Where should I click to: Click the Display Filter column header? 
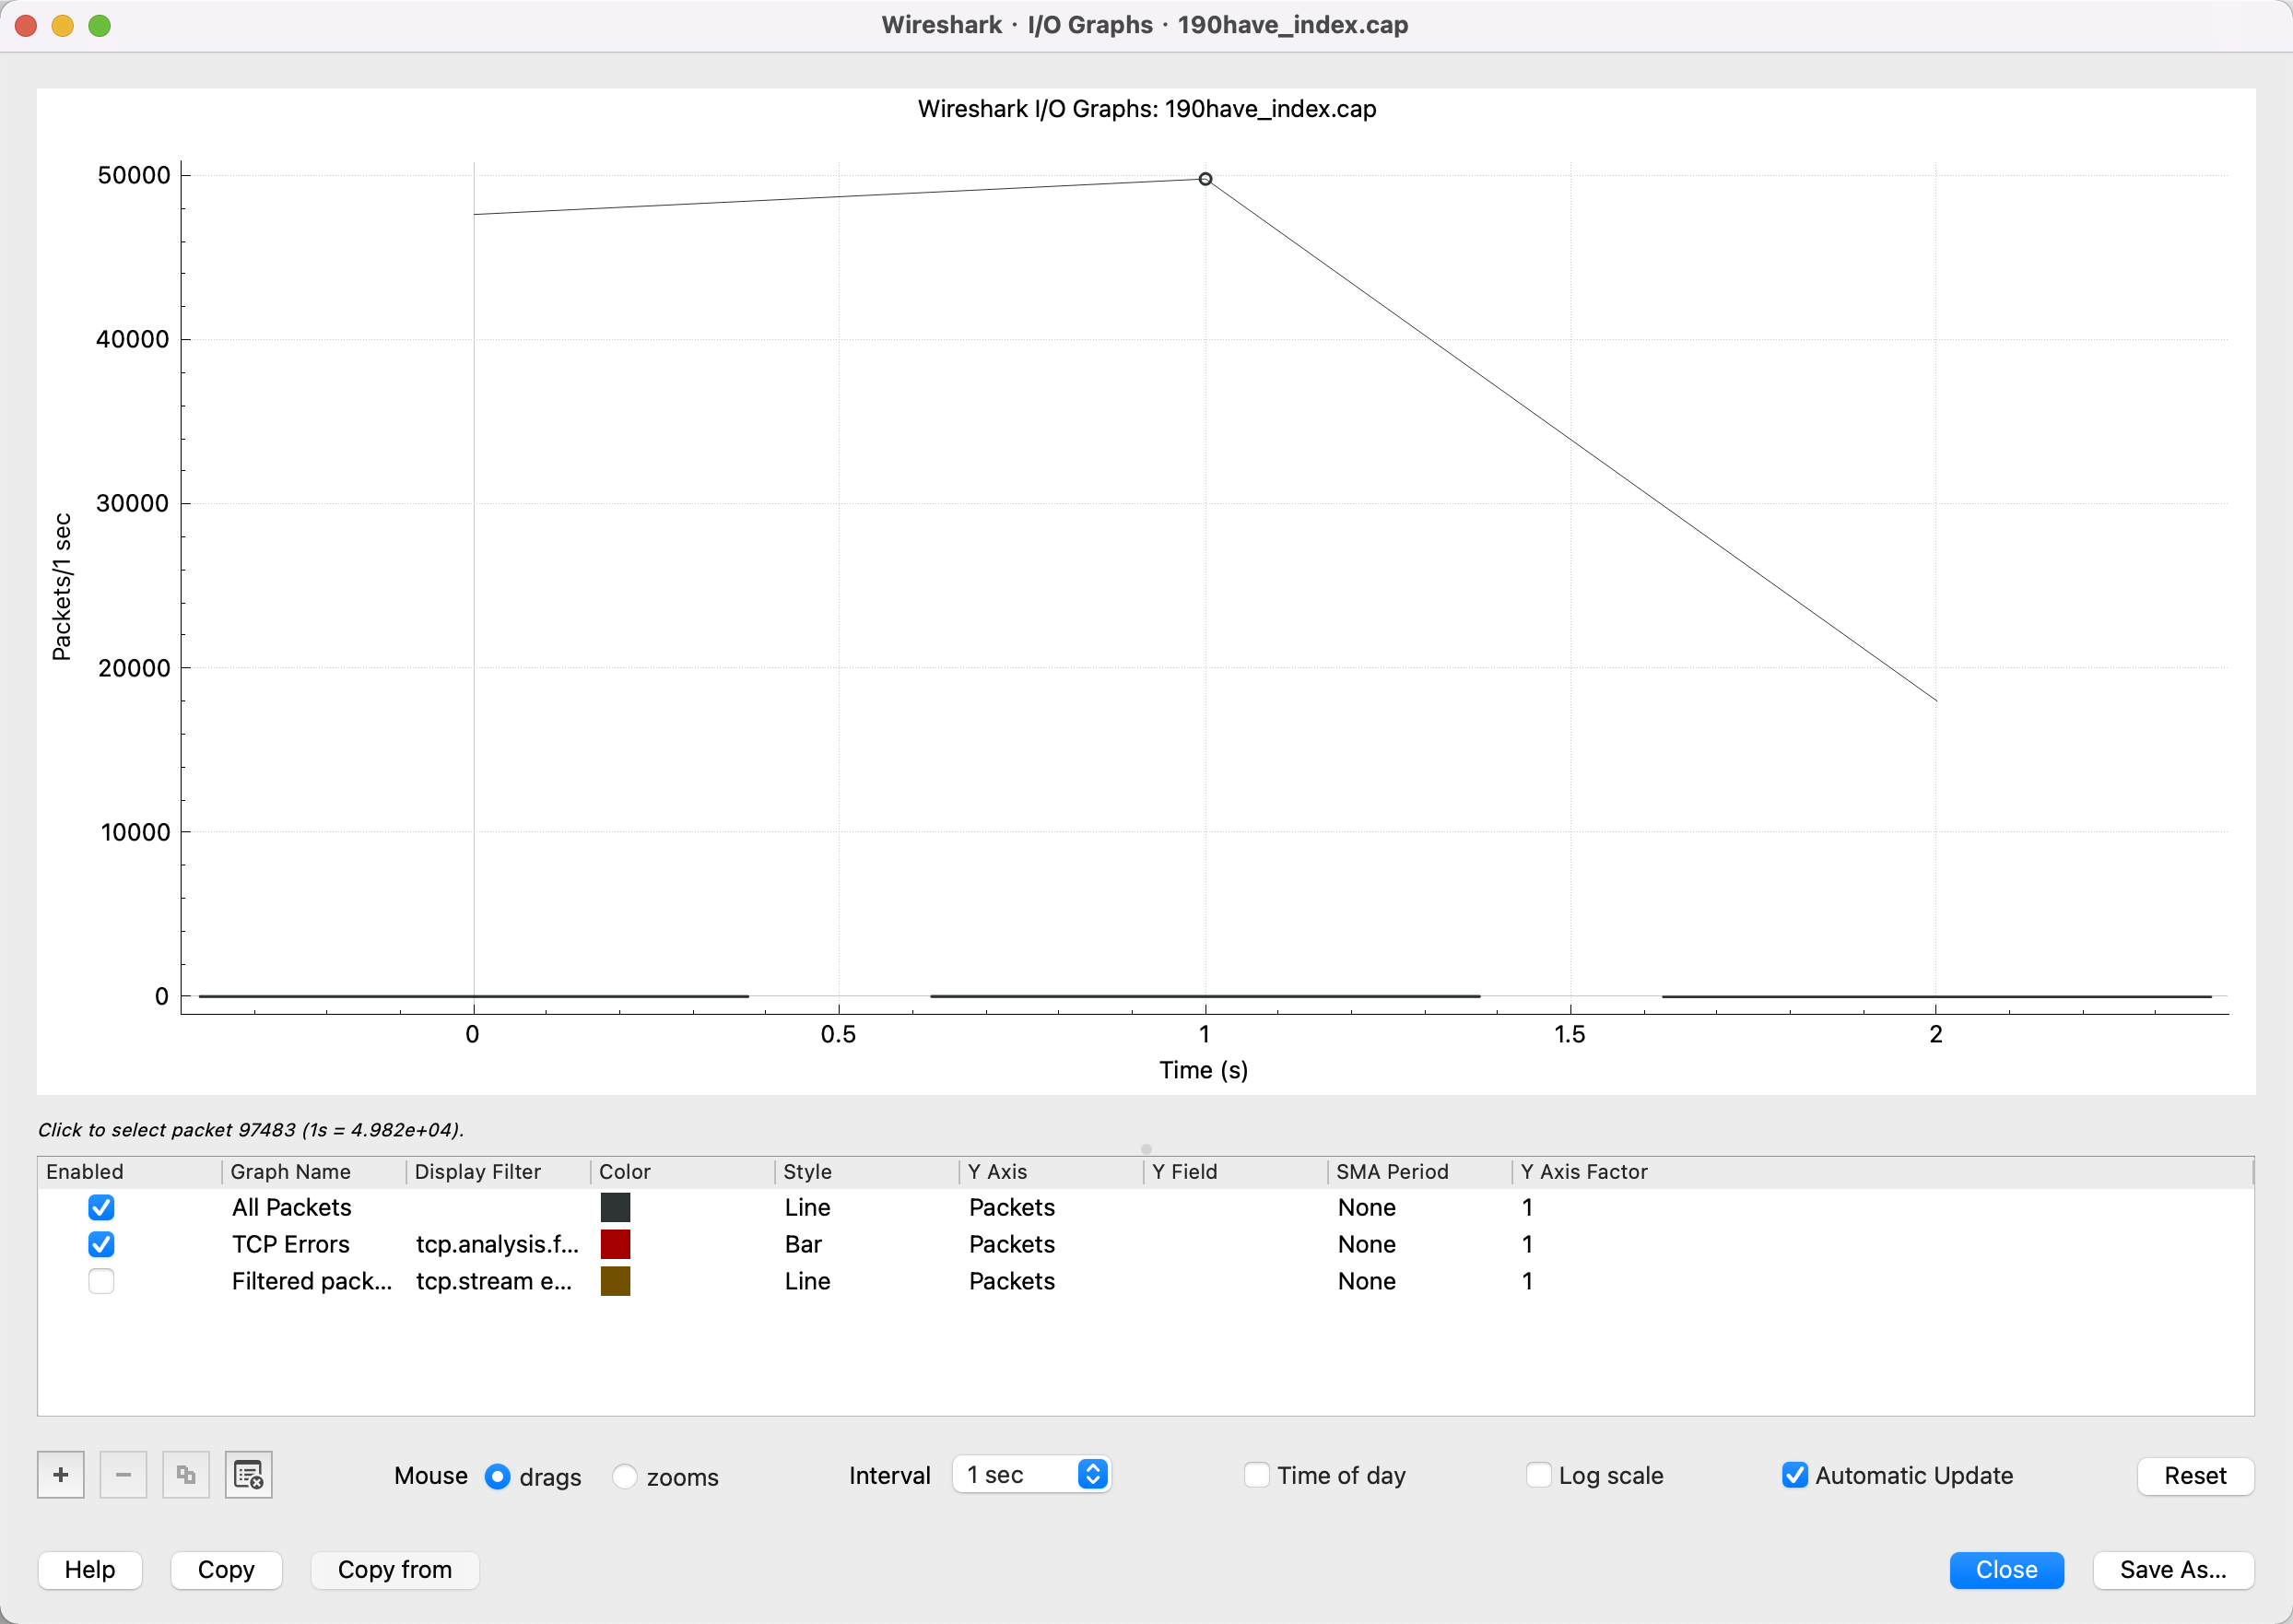(478, 1171)
